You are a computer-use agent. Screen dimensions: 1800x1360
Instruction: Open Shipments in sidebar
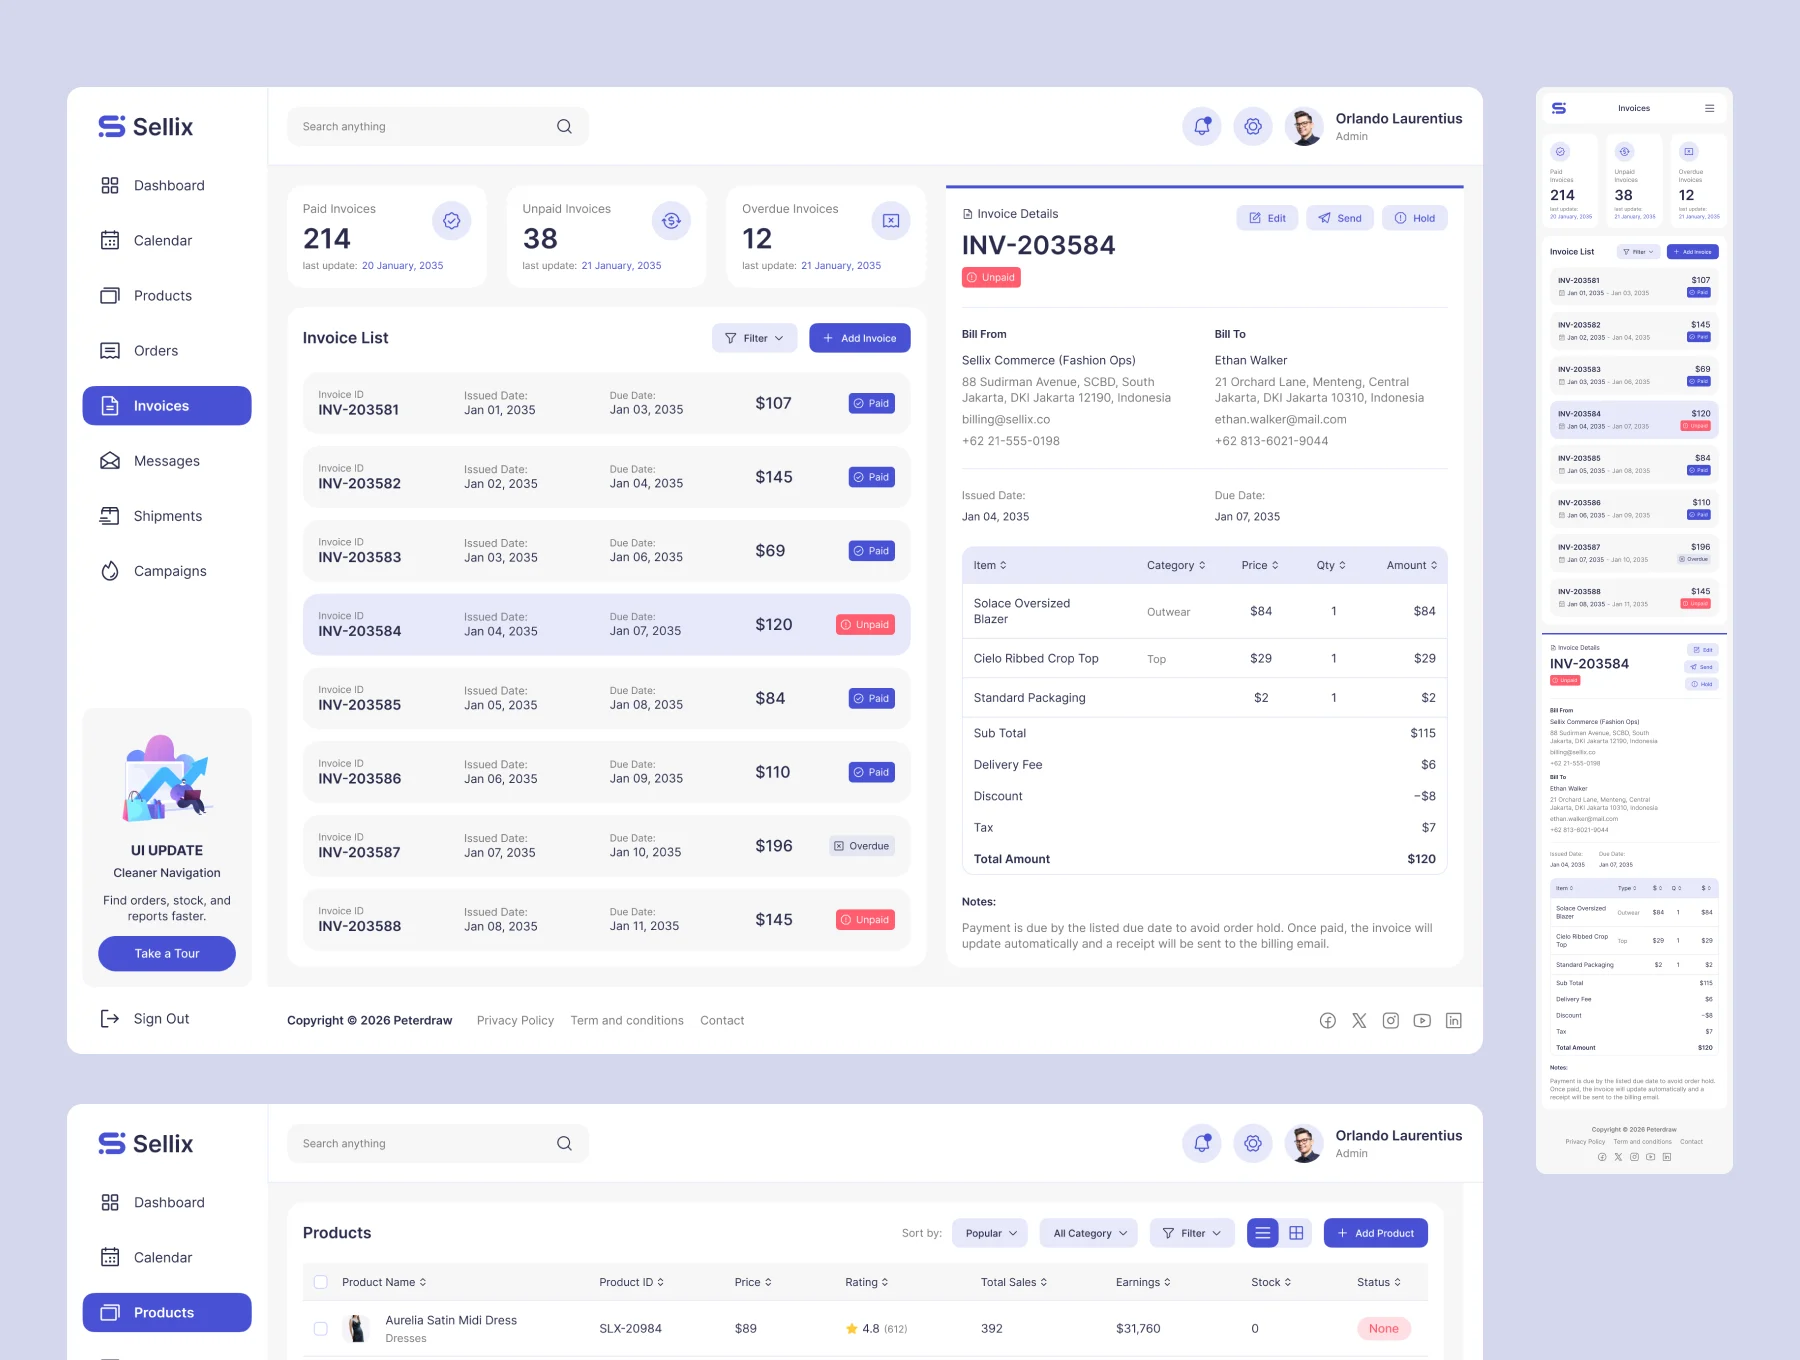click(x=167, y=516)
